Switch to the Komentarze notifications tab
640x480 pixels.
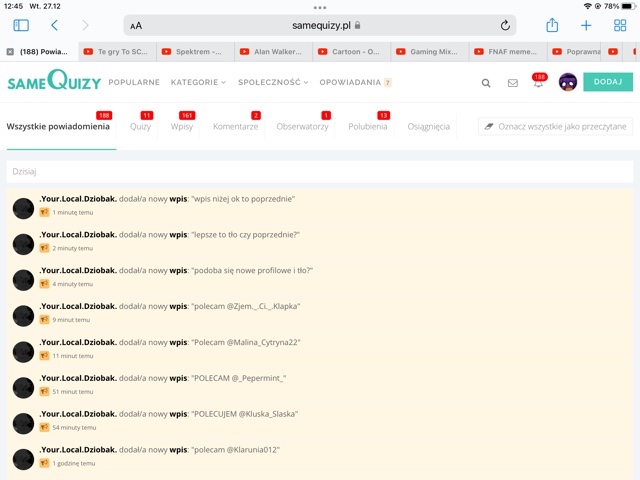pos(235,127)
